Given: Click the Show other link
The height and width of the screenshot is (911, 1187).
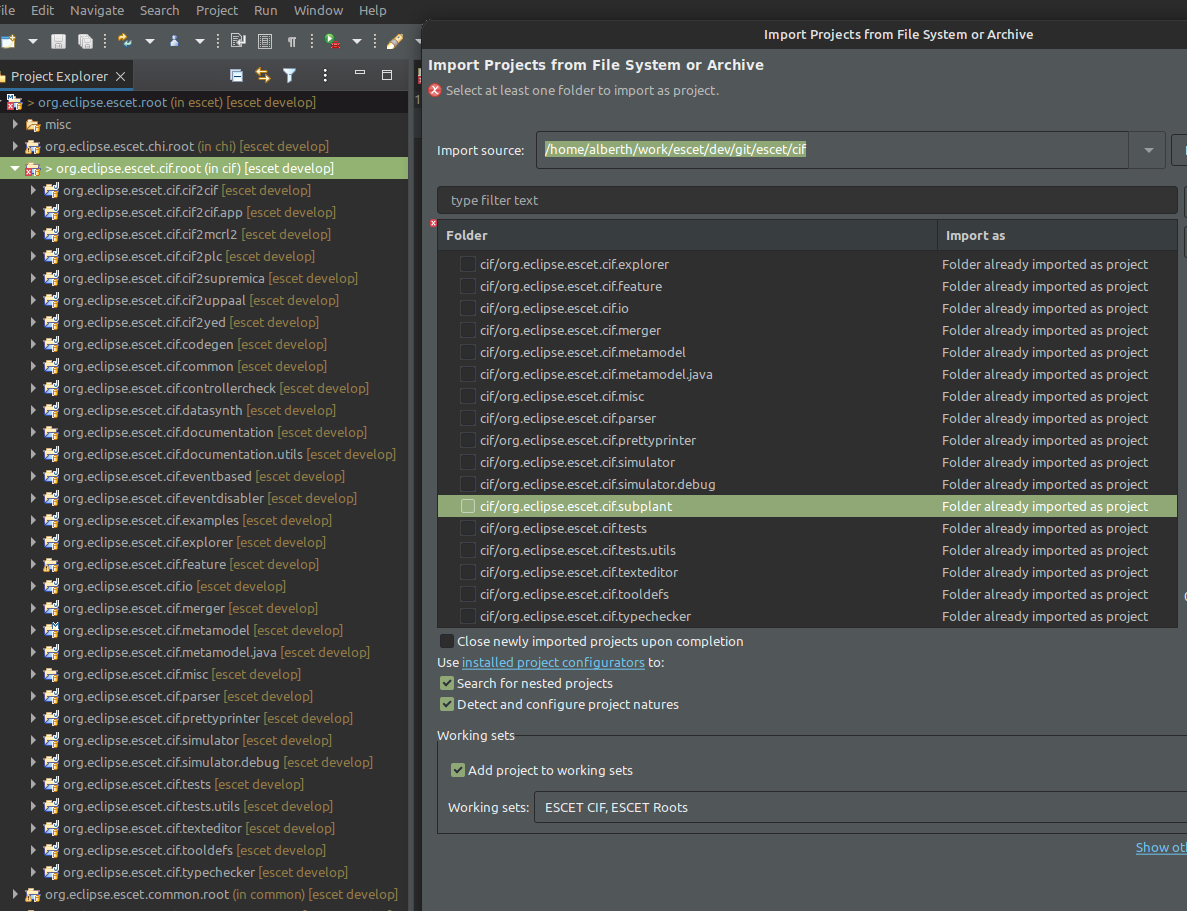Looking at the screenshot, I should click(x=1161, y=847).
